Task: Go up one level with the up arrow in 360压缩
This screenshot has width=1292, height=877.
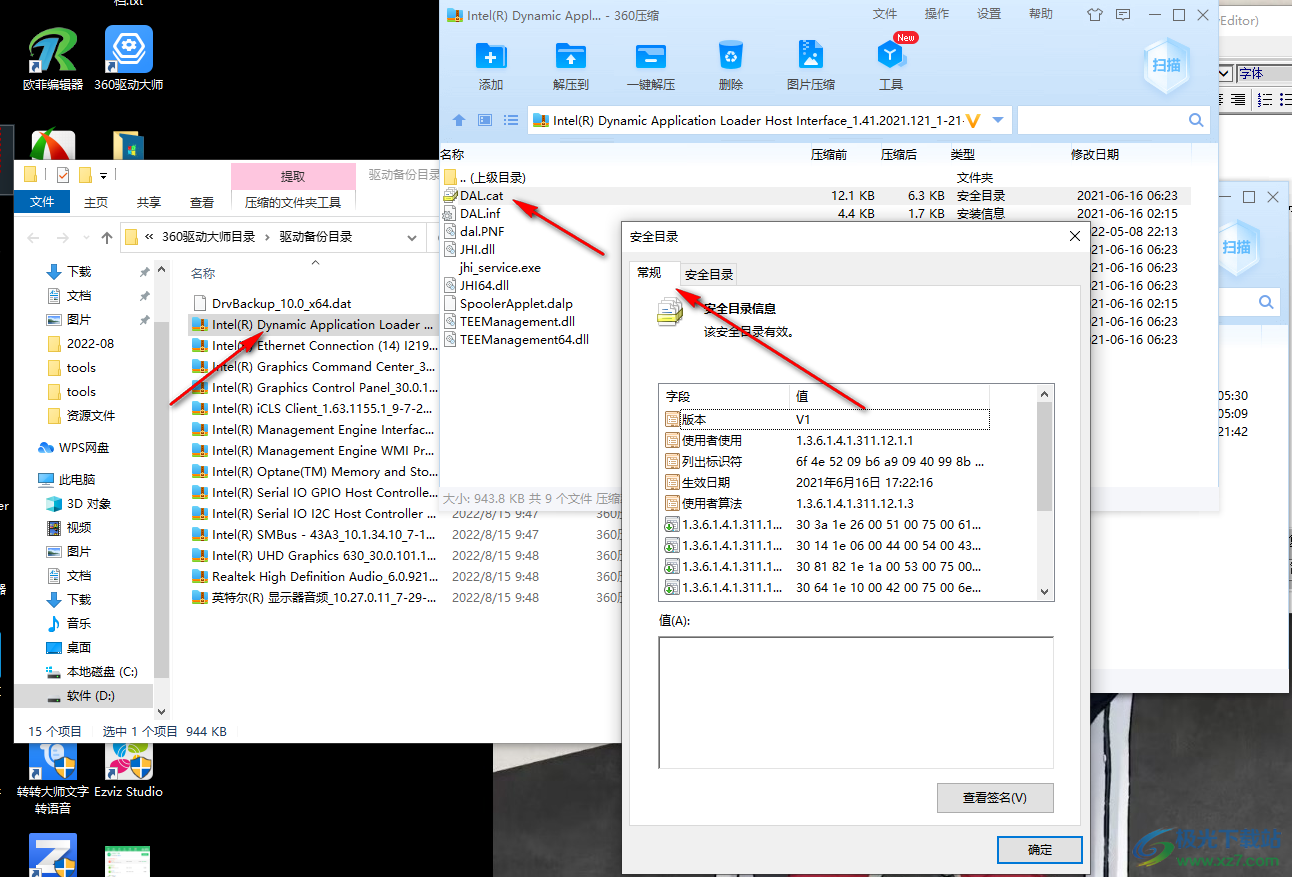Action: (x=459, y=120)
